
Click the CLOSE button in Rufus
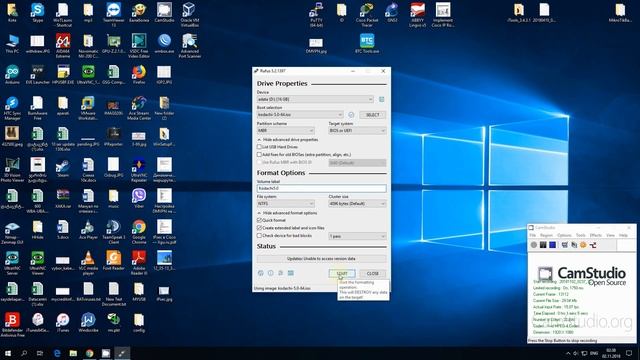pyautogui.click(x=373, y=273)
